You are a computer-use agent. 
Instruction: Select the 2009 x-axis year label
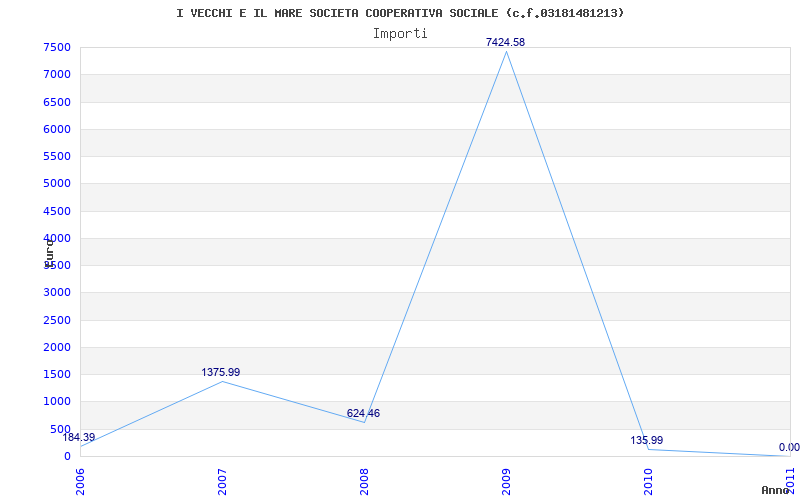pos(506,481)
